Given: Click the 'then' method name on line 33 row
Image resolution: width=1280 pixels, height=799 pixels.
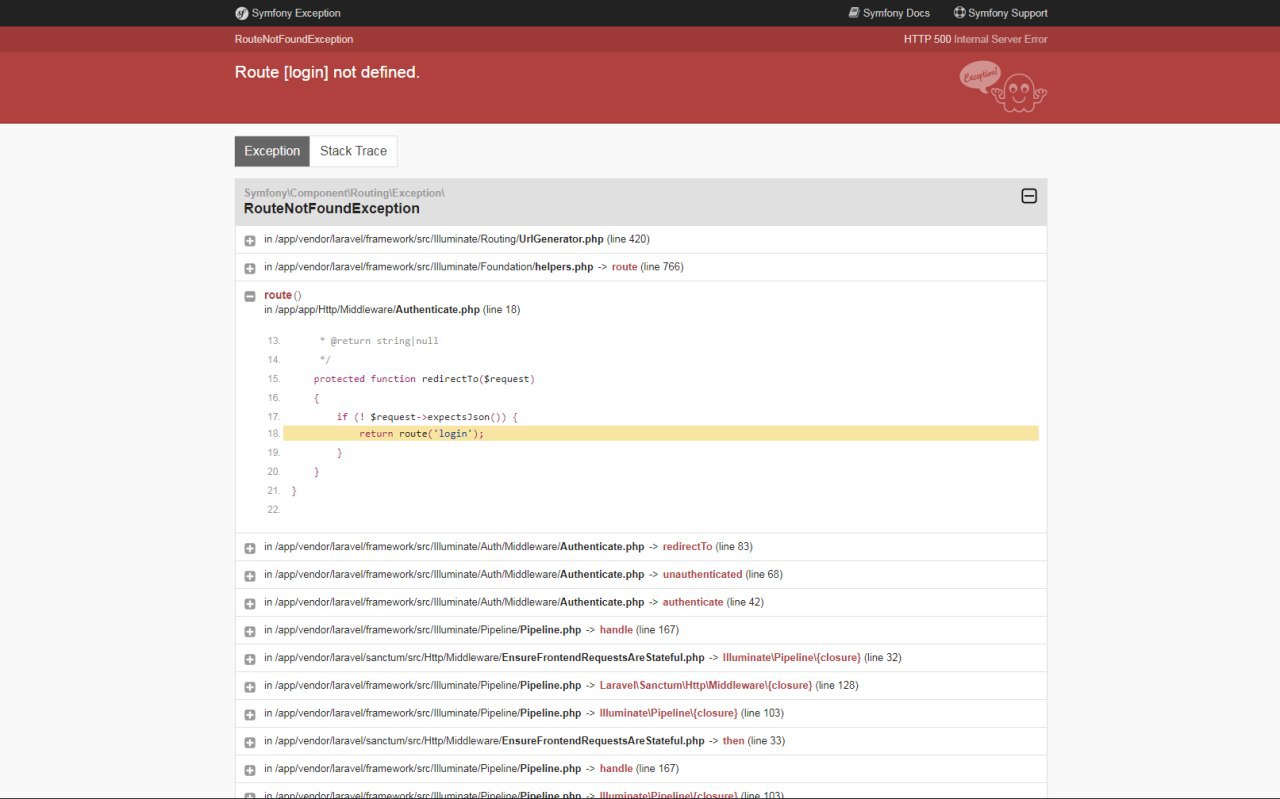Looking at the screenshot, I should pos(734,741).
